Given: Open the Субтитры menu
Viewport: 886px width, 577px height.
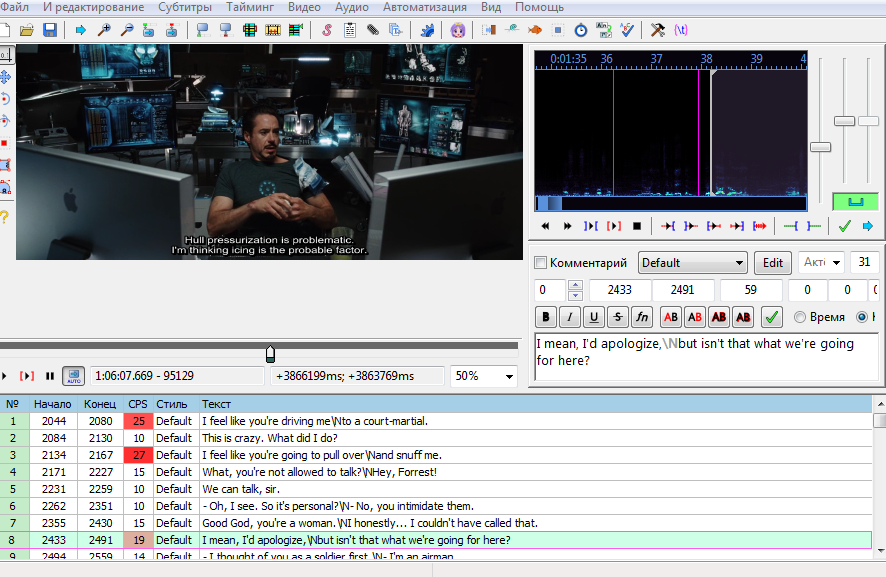Looking at the screenshot, I should click(x=185, y=7).
